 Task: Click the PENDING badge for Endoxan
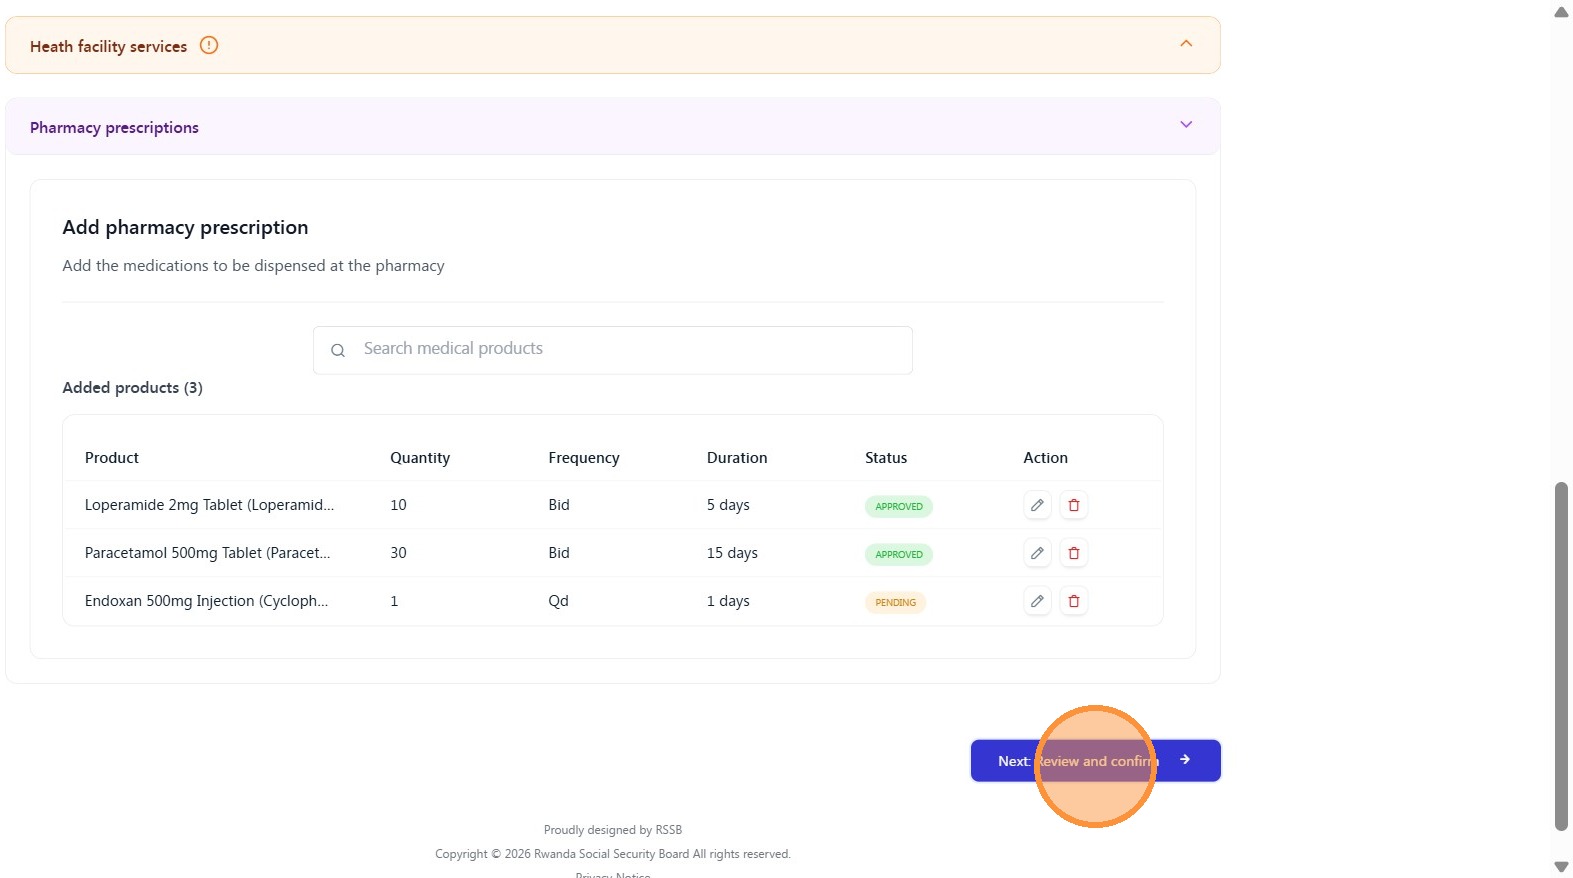click(x=895, y=602)
